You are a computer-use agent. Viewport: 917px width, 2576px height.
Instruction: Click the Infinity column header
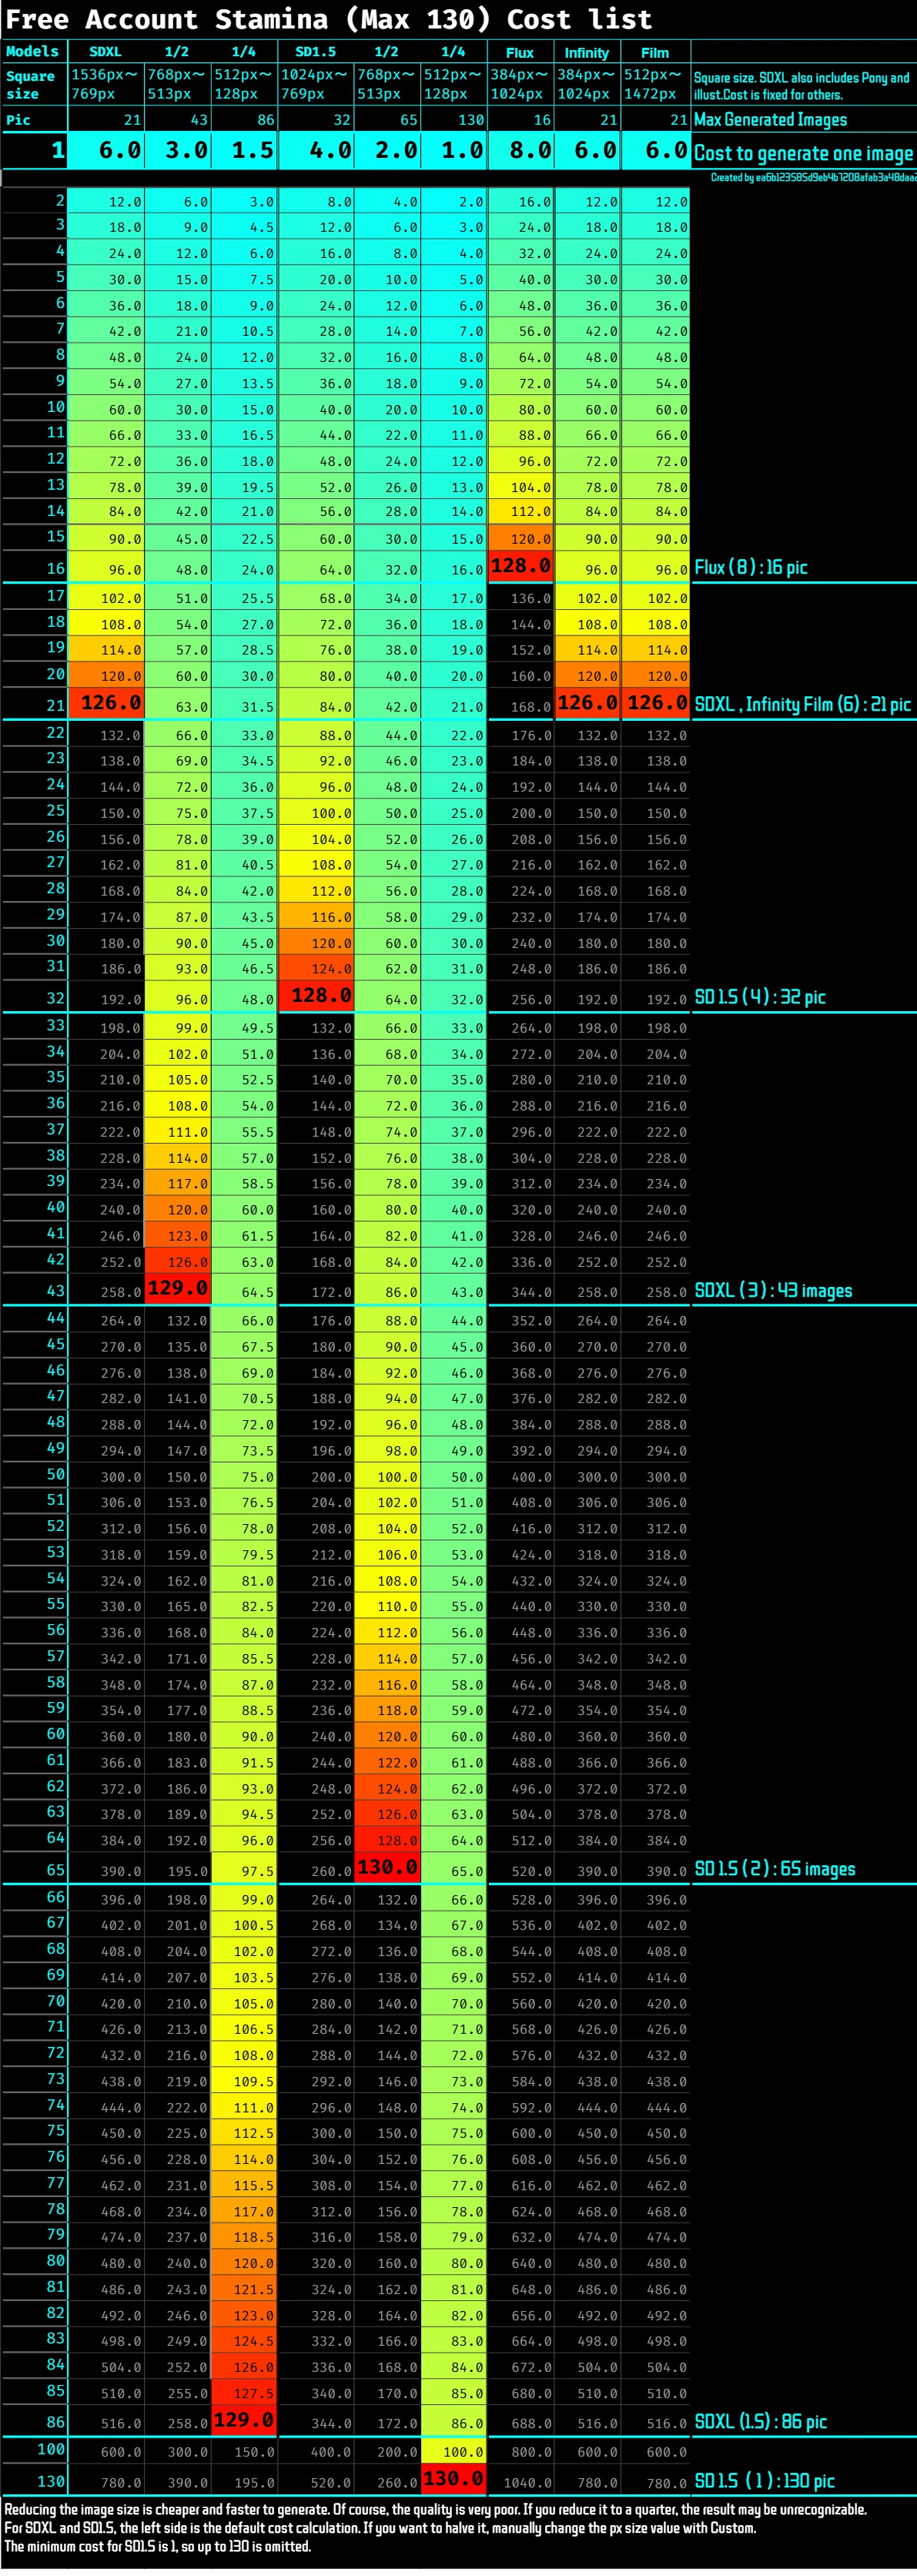click(x=586, y=52)
